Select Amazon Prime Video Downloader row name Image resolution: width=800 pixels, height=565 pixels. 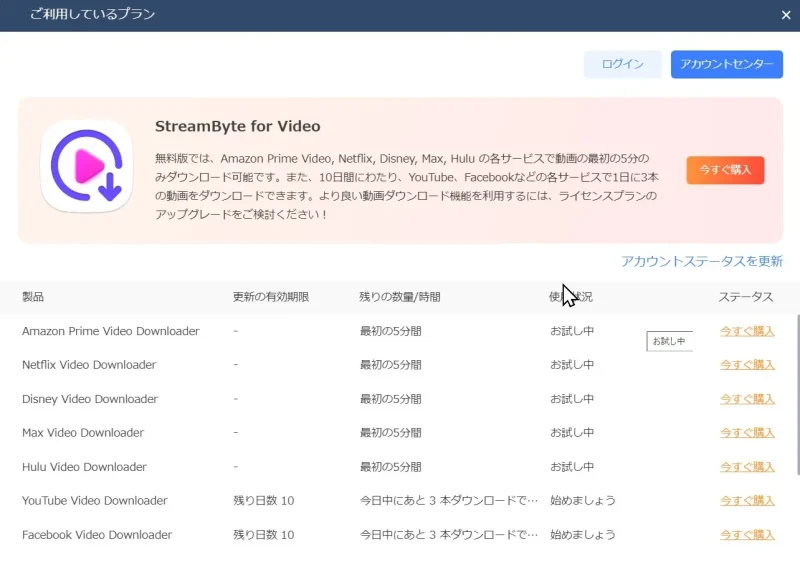tap(111, 331)
